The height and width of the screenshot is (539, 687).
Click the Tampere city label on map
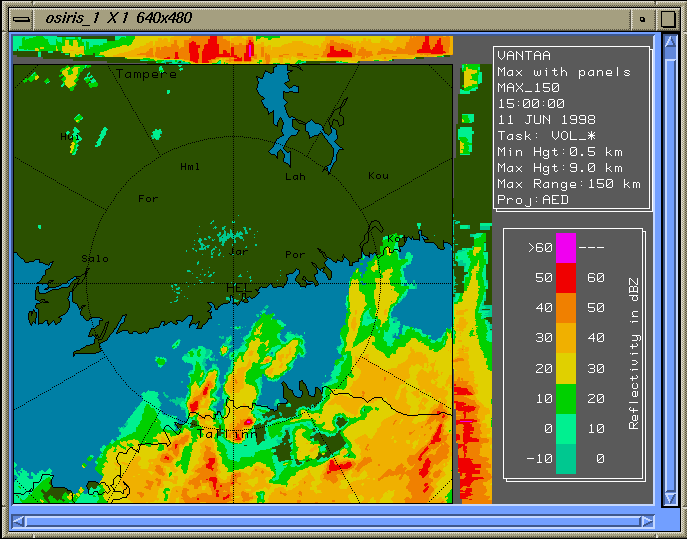[146, 74]
